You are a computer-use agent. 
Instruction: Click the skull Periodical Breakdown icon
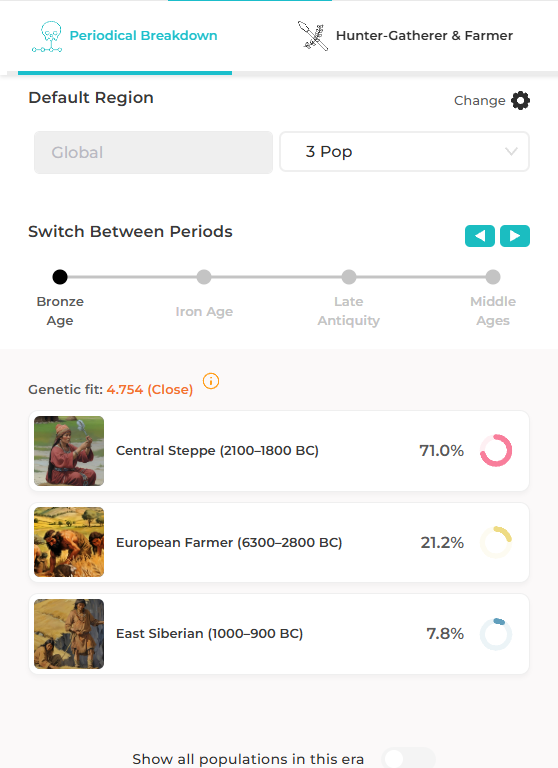(x=47, y=36)
